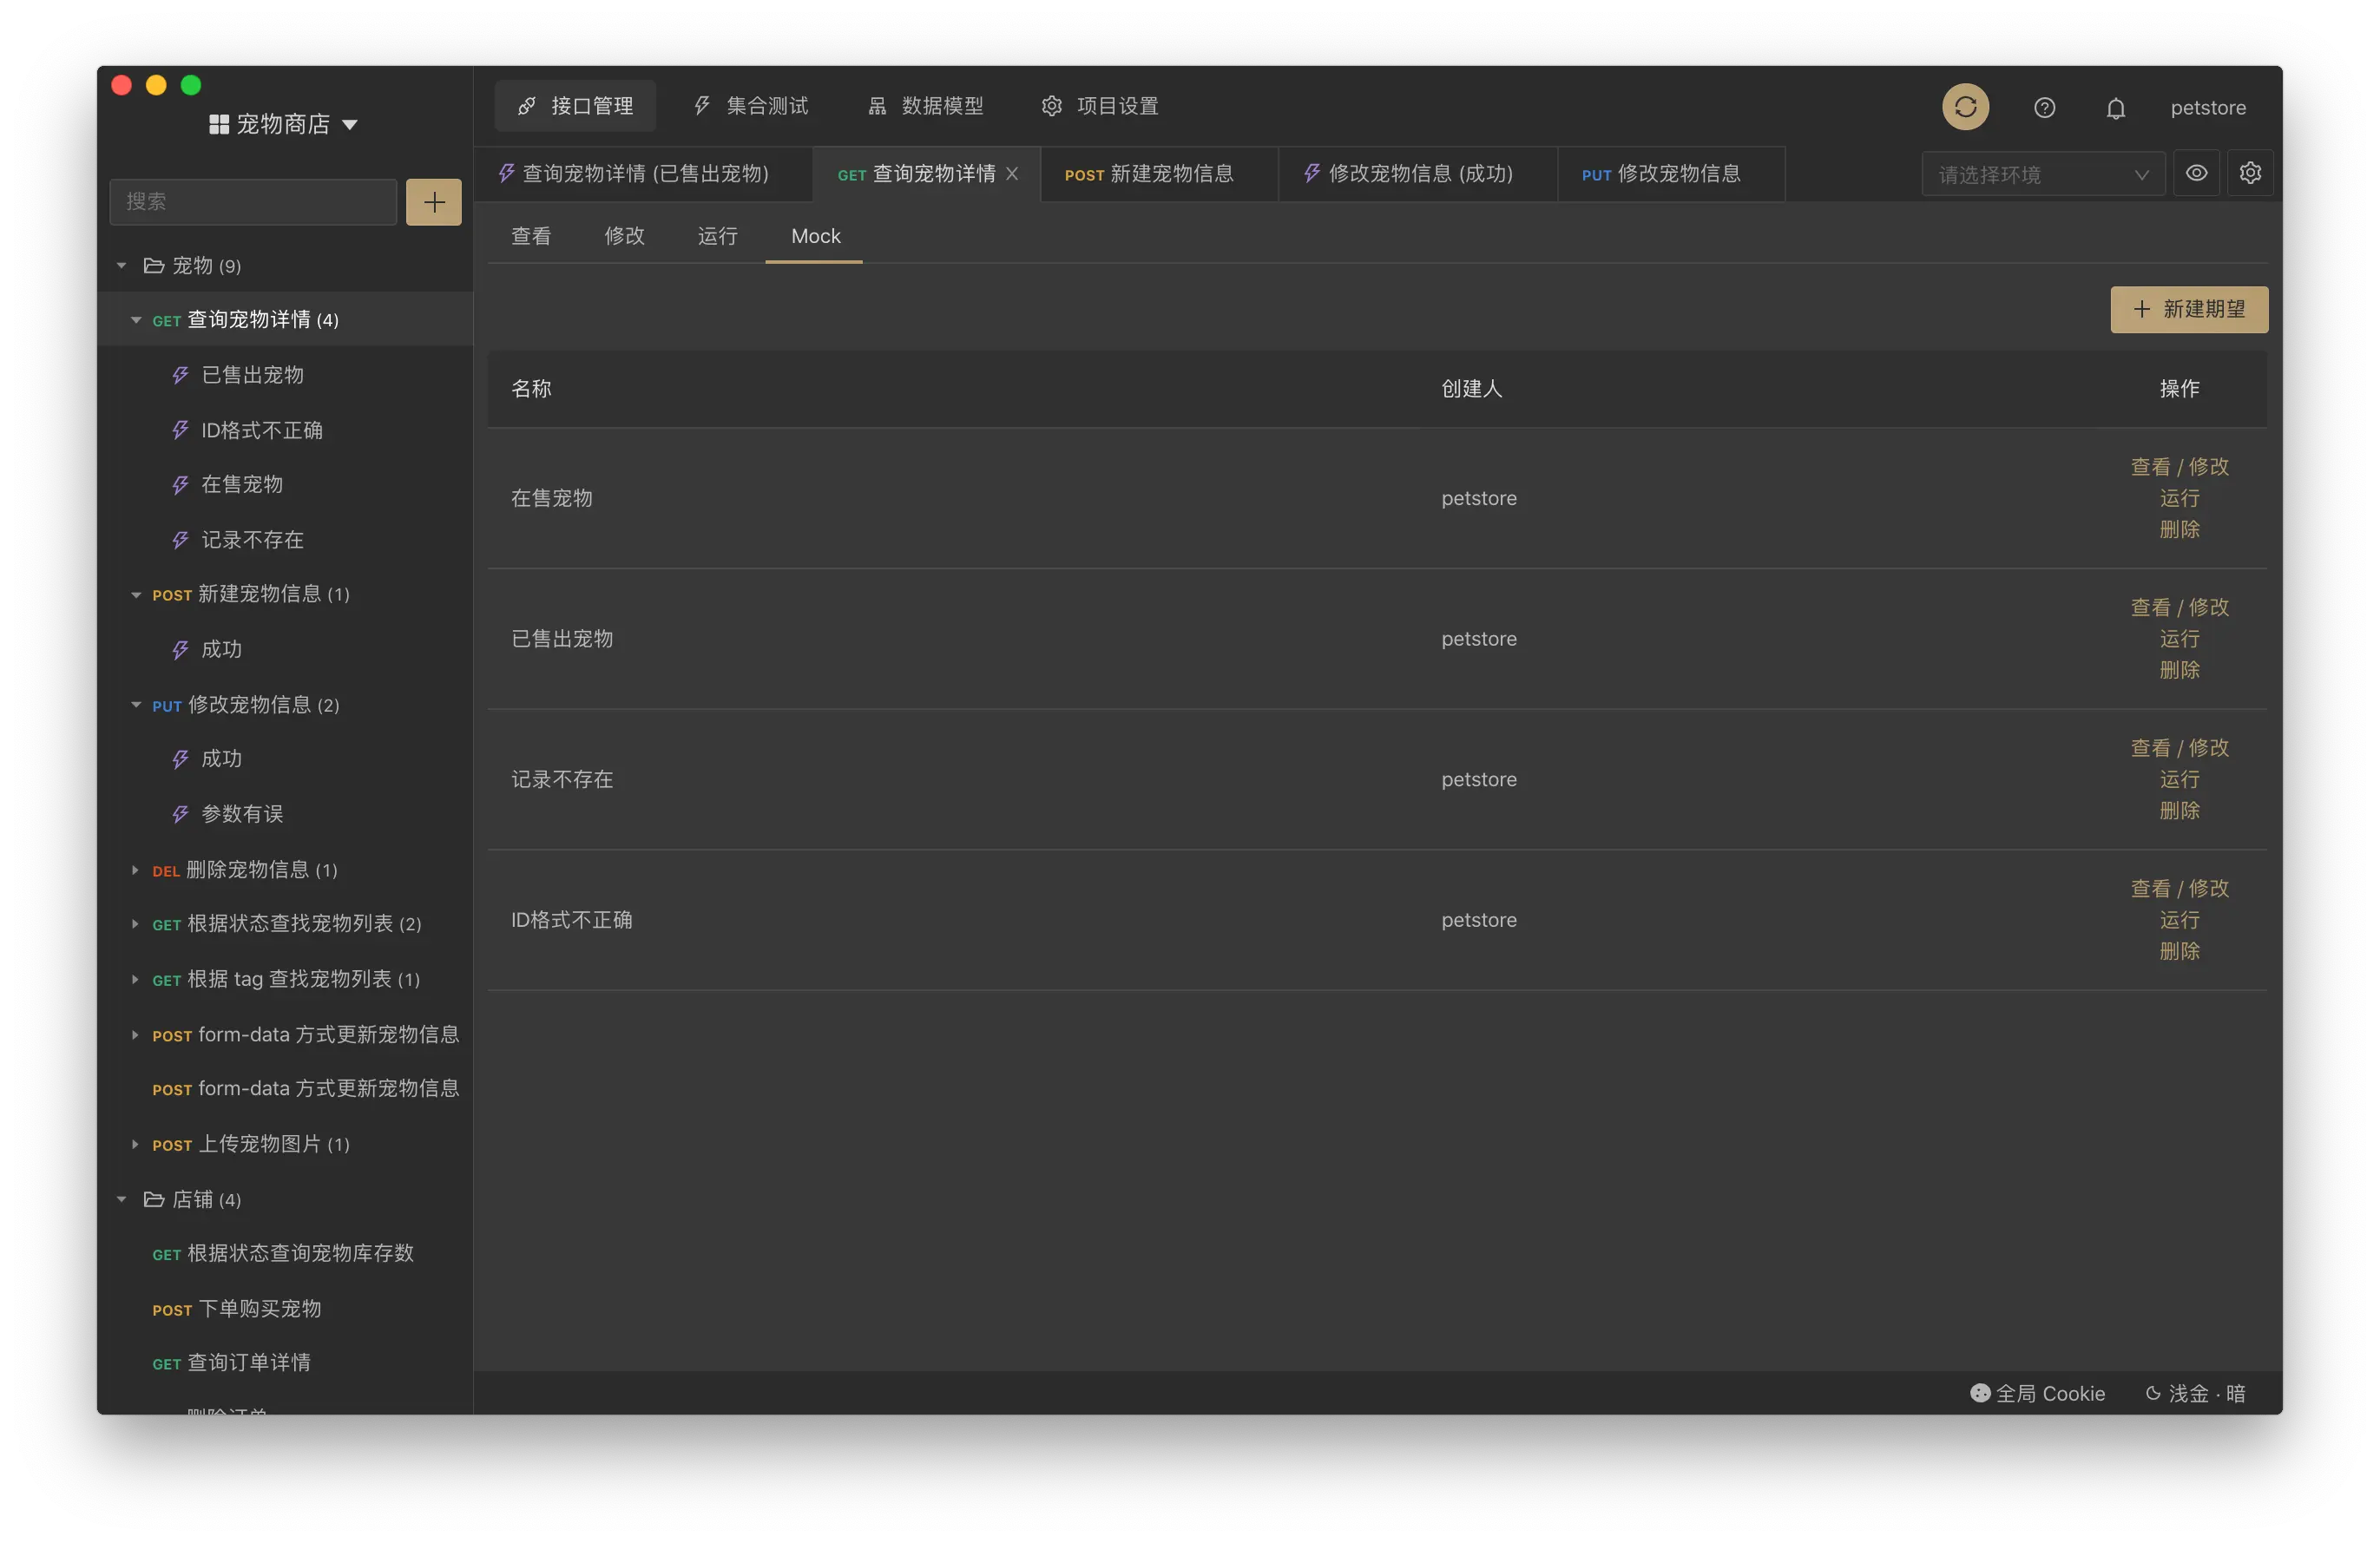Viewport: 2380px width, 1543px height.
Task: Expand DEL 删除宠物信息 tree item
Action: (x=135, y=870)
